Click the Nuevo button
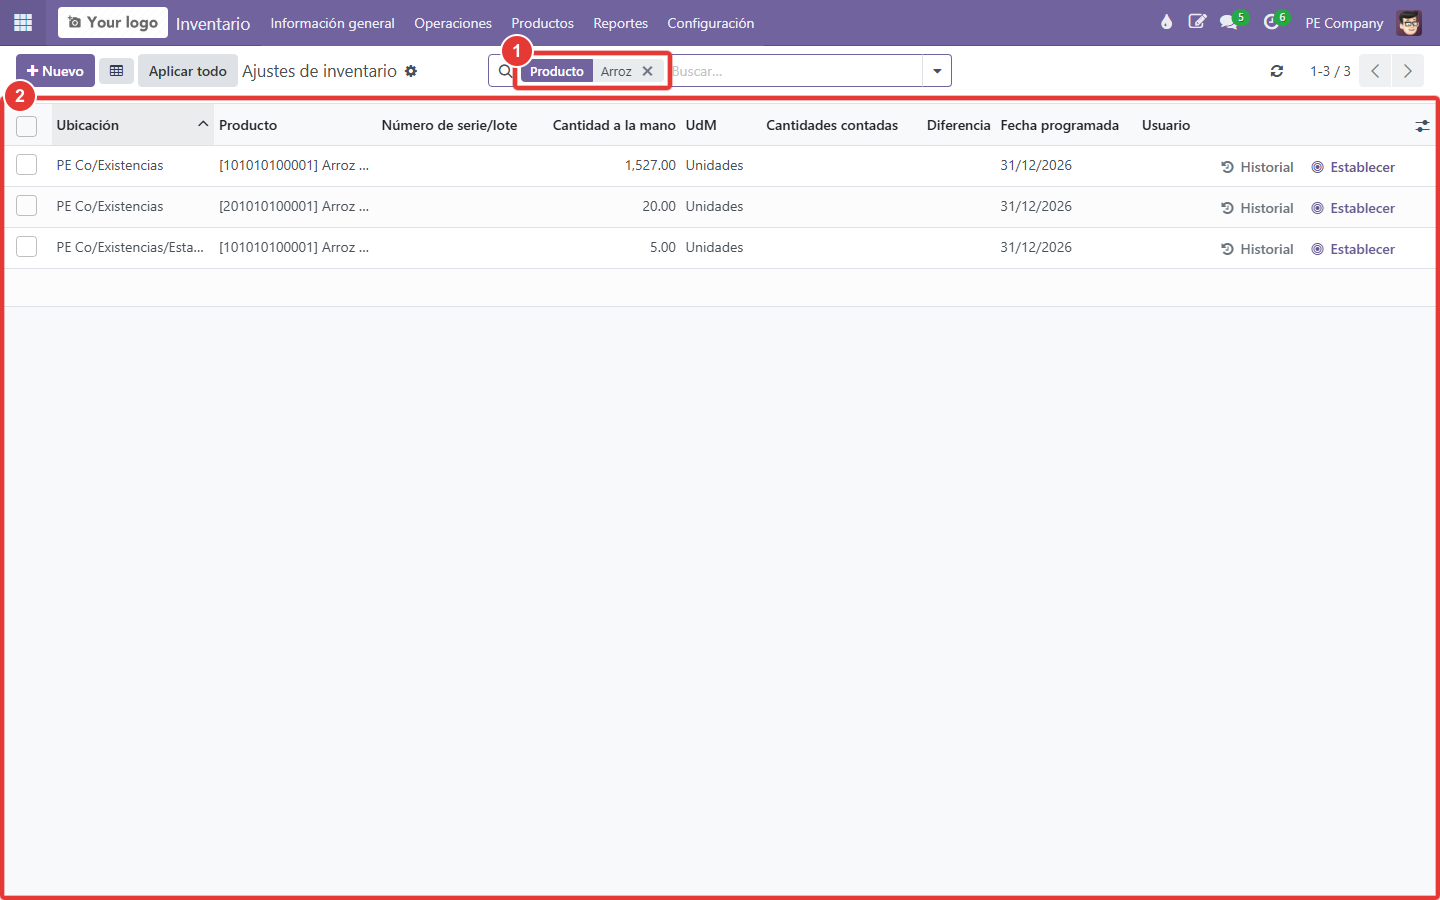 pyautogui.click(x=56, y=71)
